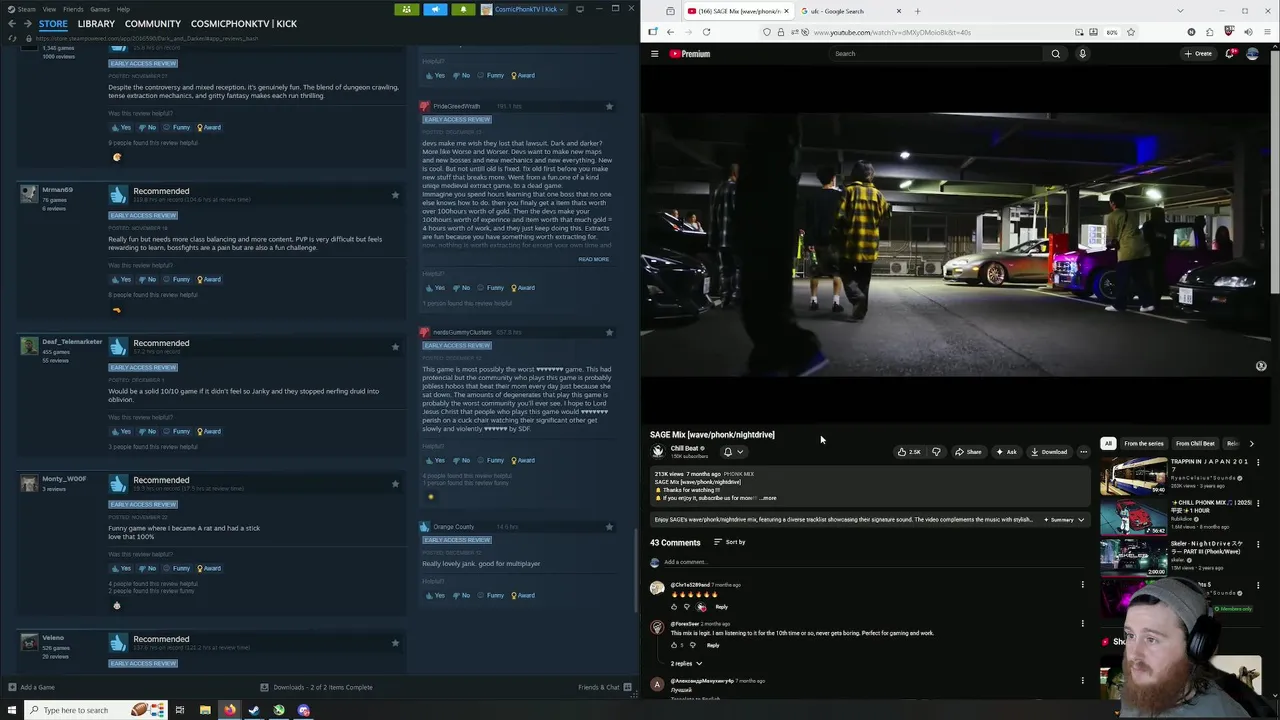Bookmark this page with the star icon
This screenshot has height=720, width=1280.
tap(1131, 32)
